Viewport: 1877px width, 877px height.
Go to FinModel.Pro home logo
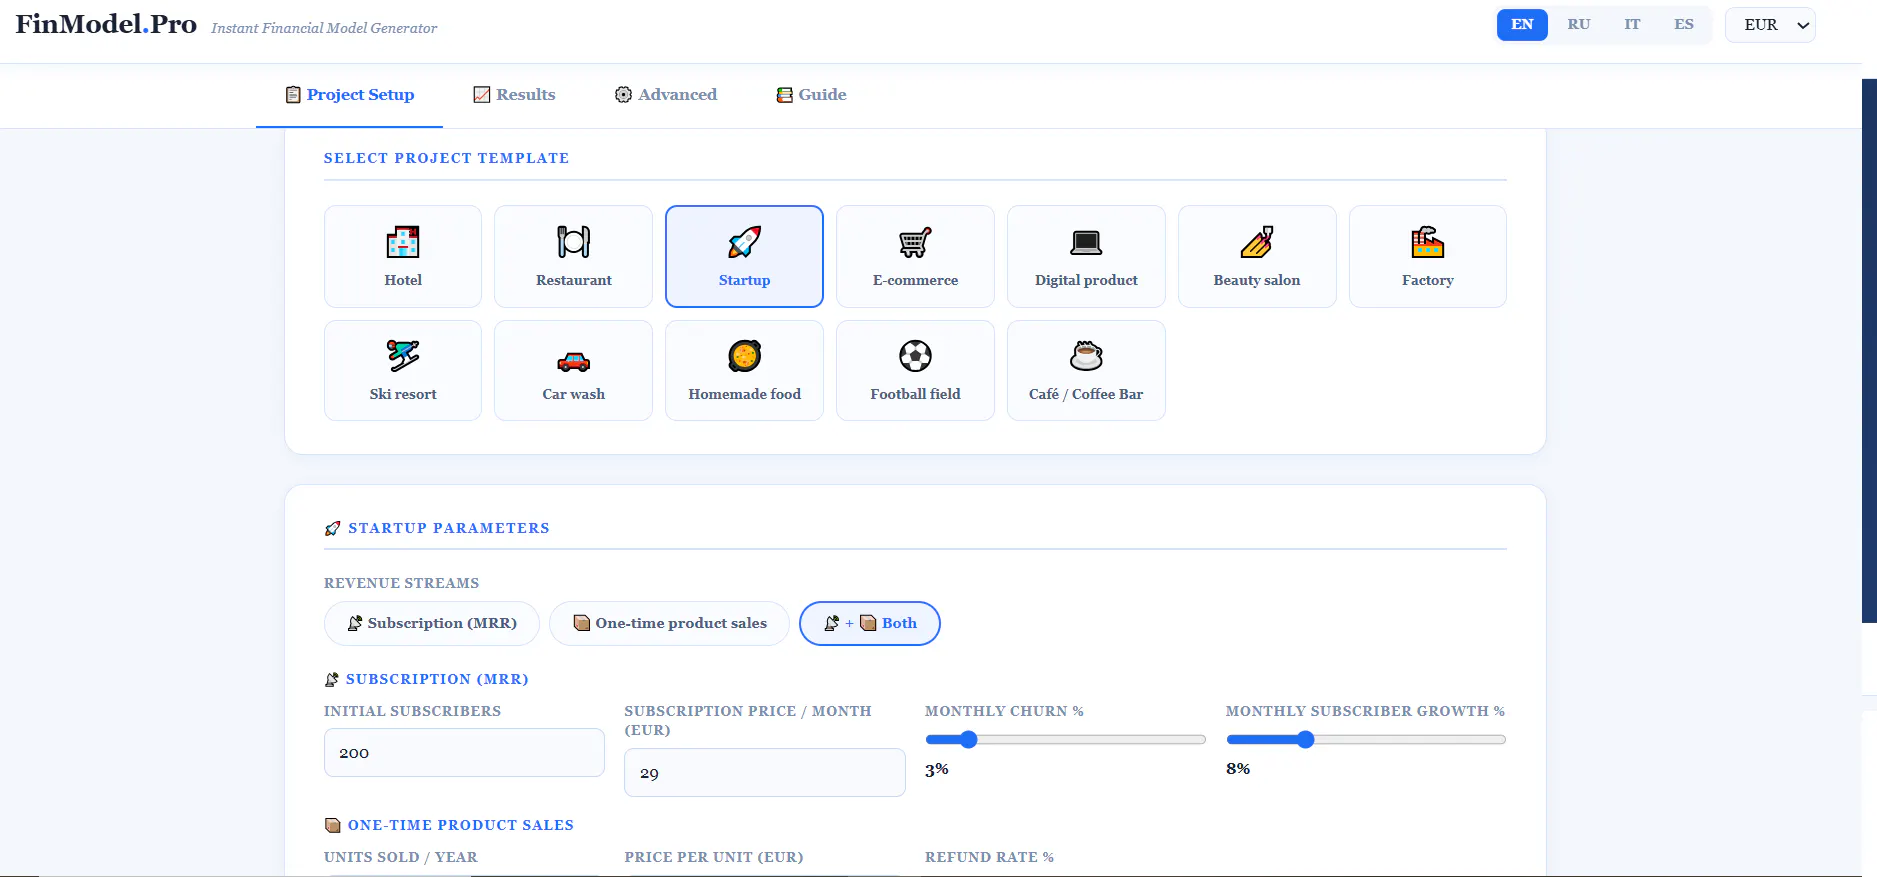click(x=106, y=25)
